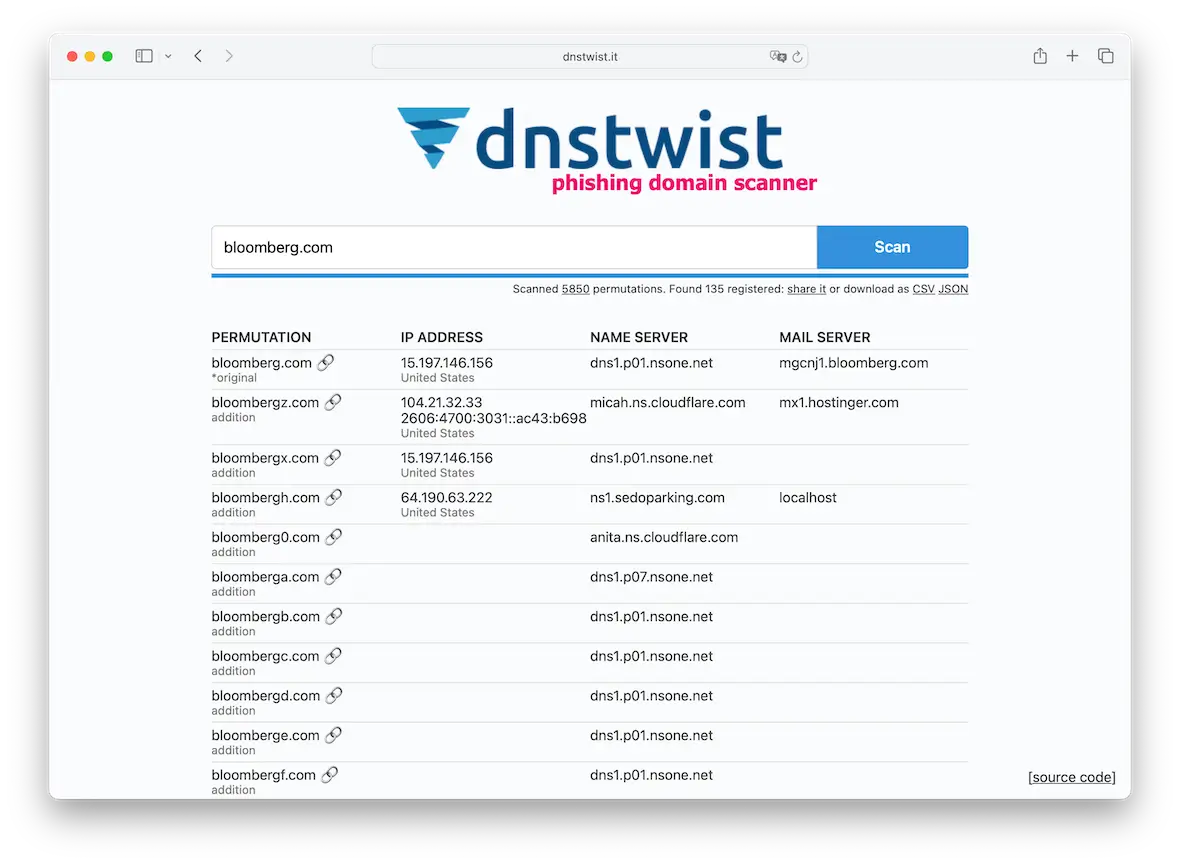
Task: Select the bloomberg0.com permutation text
Action: (x=266, y=537)
